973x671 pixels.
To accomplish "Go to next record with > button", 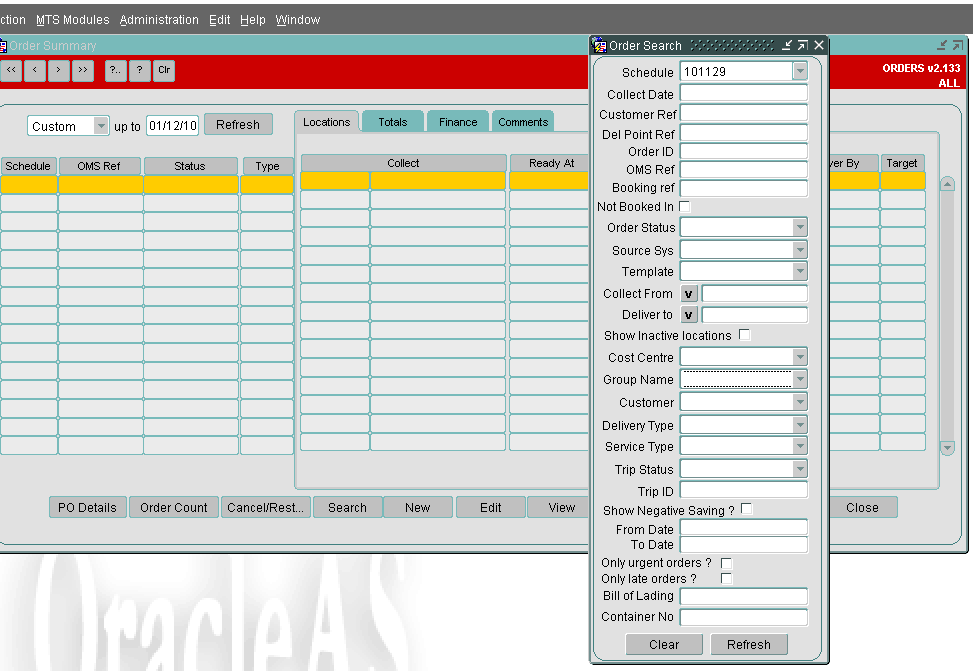I will [58, 70].
